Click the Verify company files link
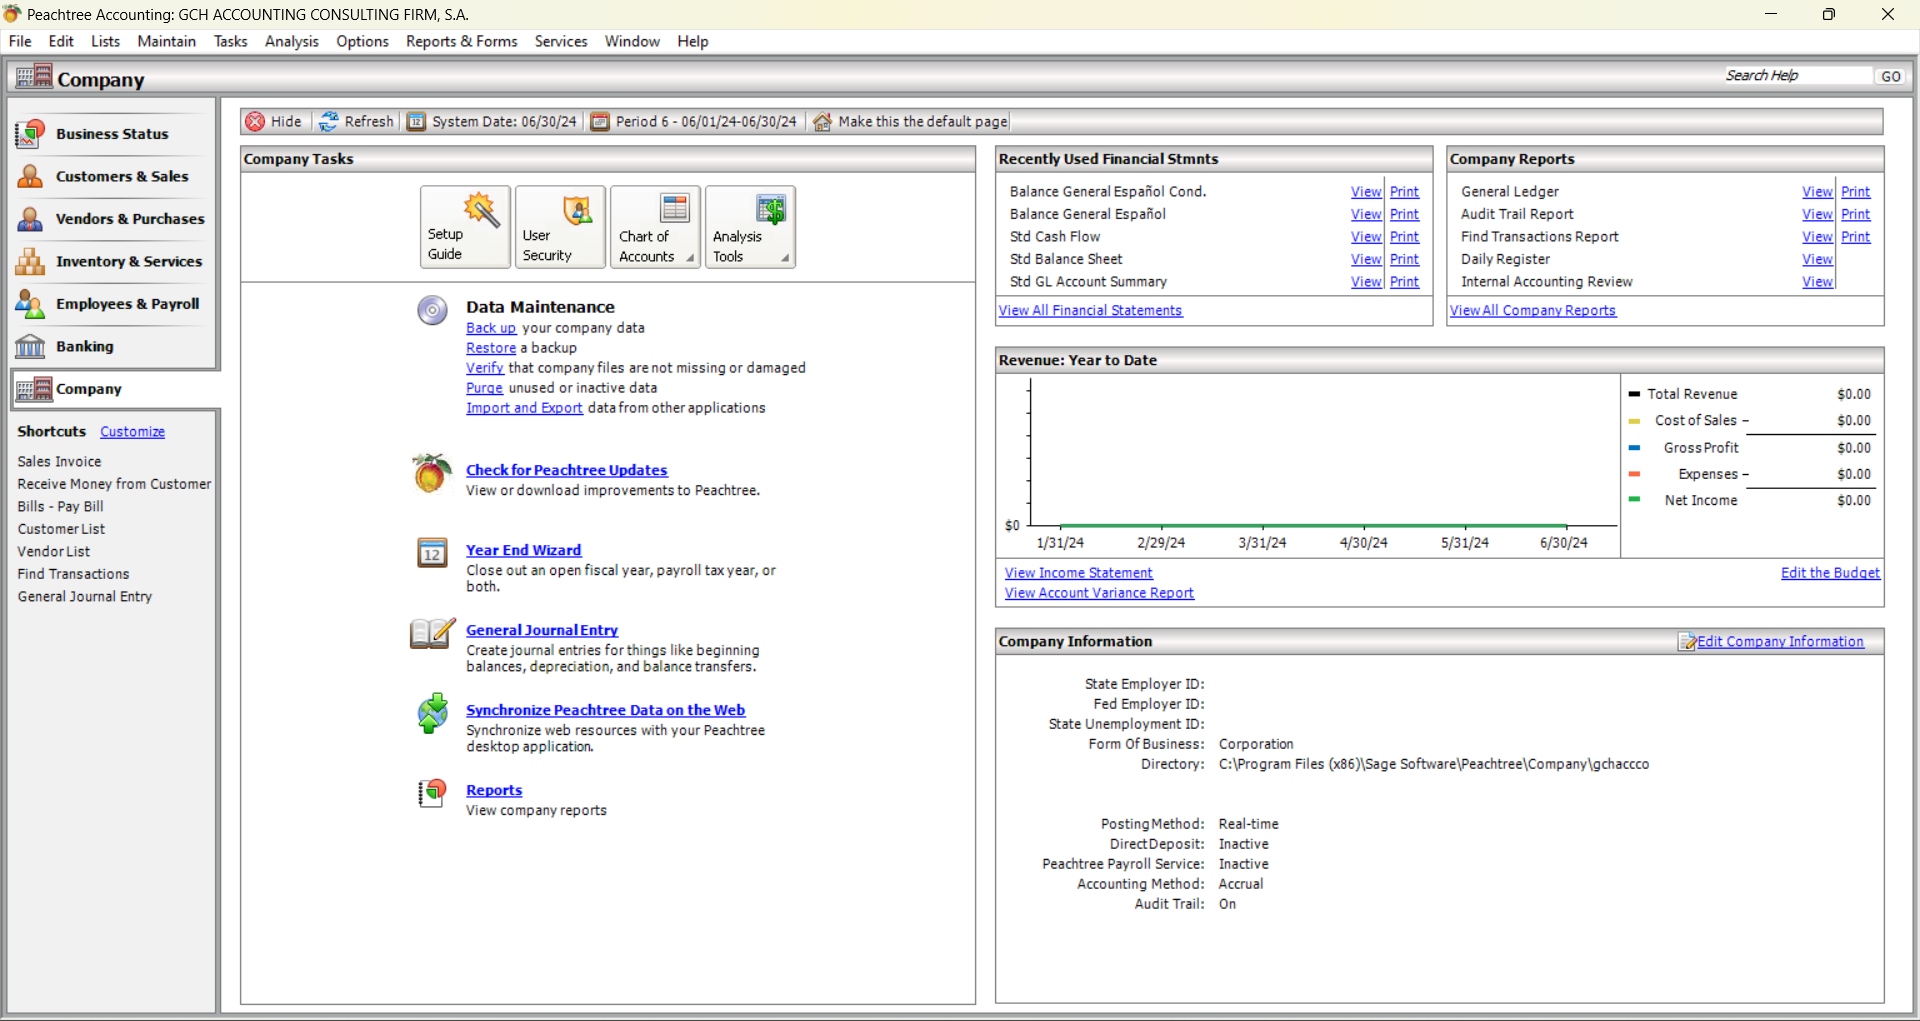 (x=485, y=368)
